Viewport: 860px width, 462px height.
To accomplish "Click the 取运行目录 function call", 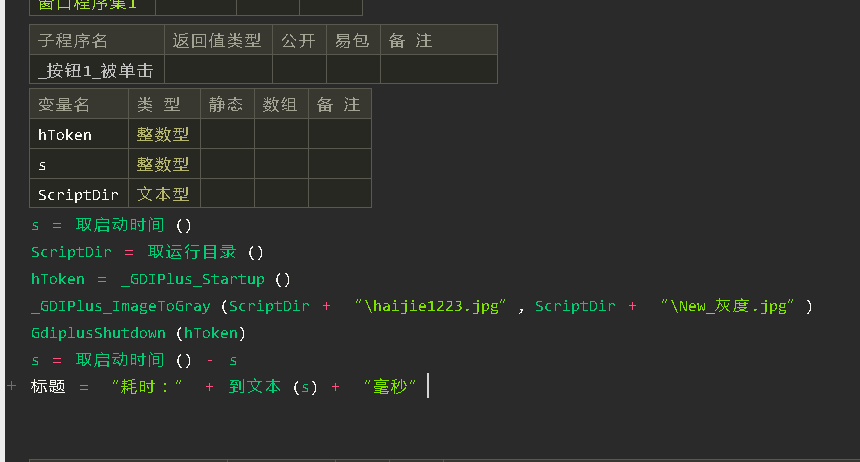I will click(194, 252).
